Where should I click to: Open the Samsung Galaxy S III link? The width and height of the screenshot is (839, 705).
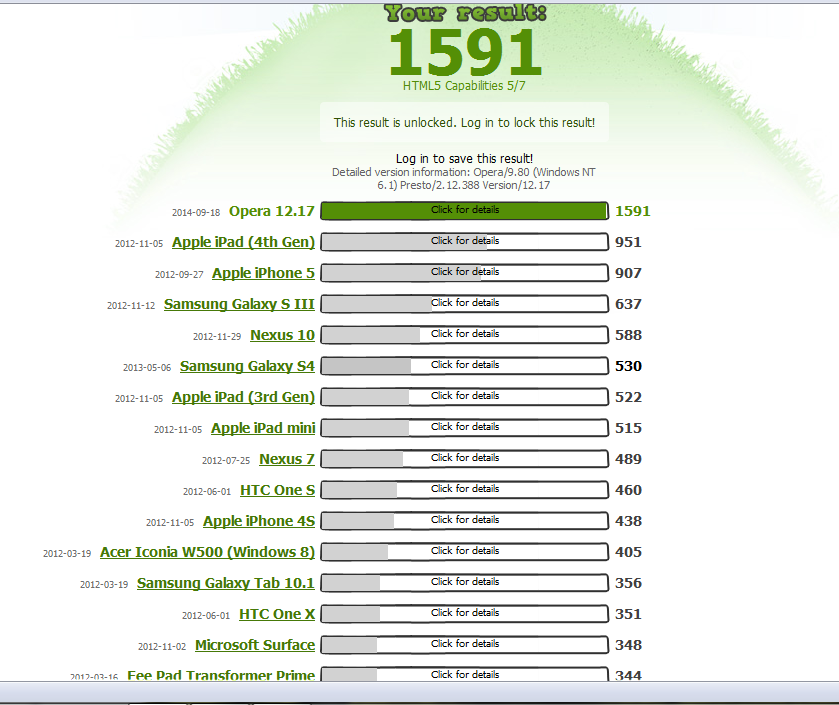[239, 304]
